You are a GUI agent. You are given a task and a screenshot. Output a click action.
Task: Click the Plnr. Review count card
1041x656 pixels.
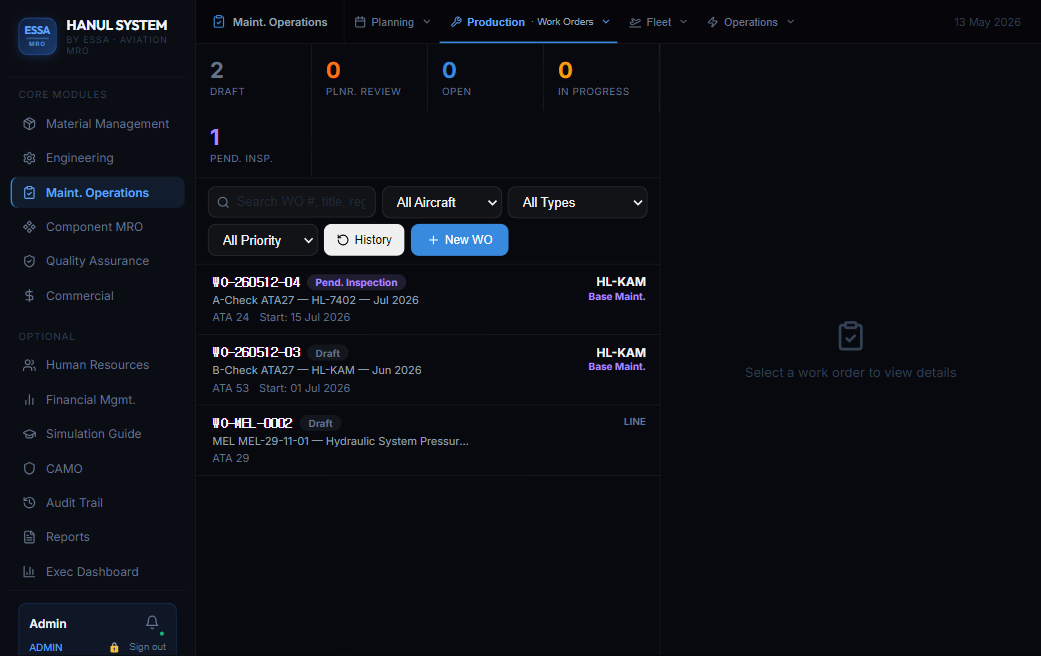coord(369,78)
